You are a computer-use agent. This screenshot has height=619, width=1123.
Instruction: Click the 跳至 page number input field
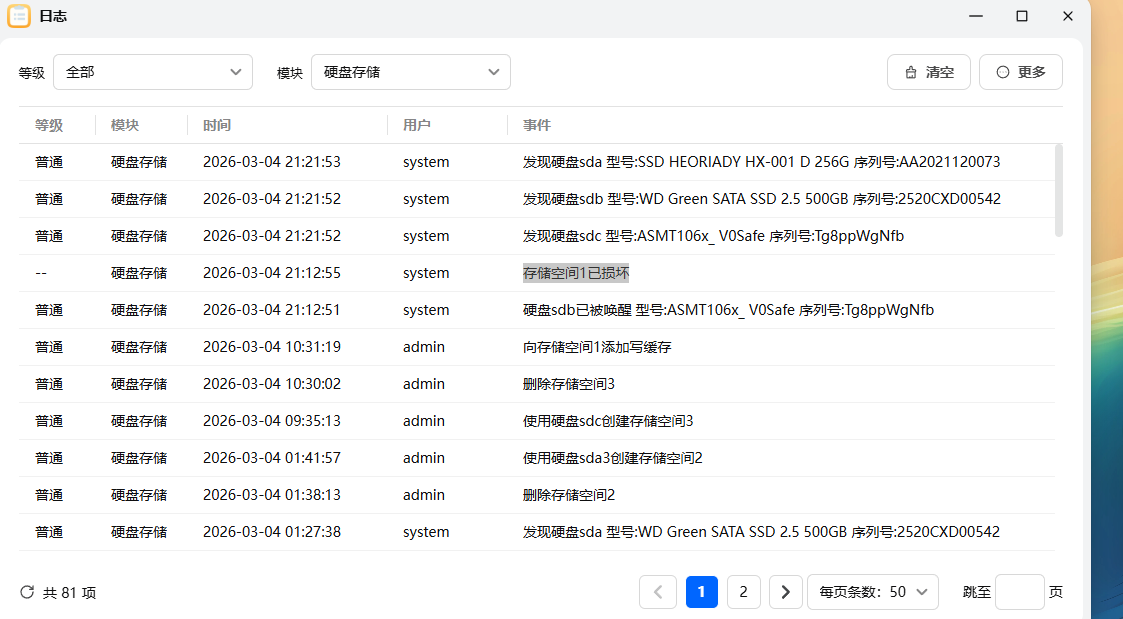(x=1019, y=592)
